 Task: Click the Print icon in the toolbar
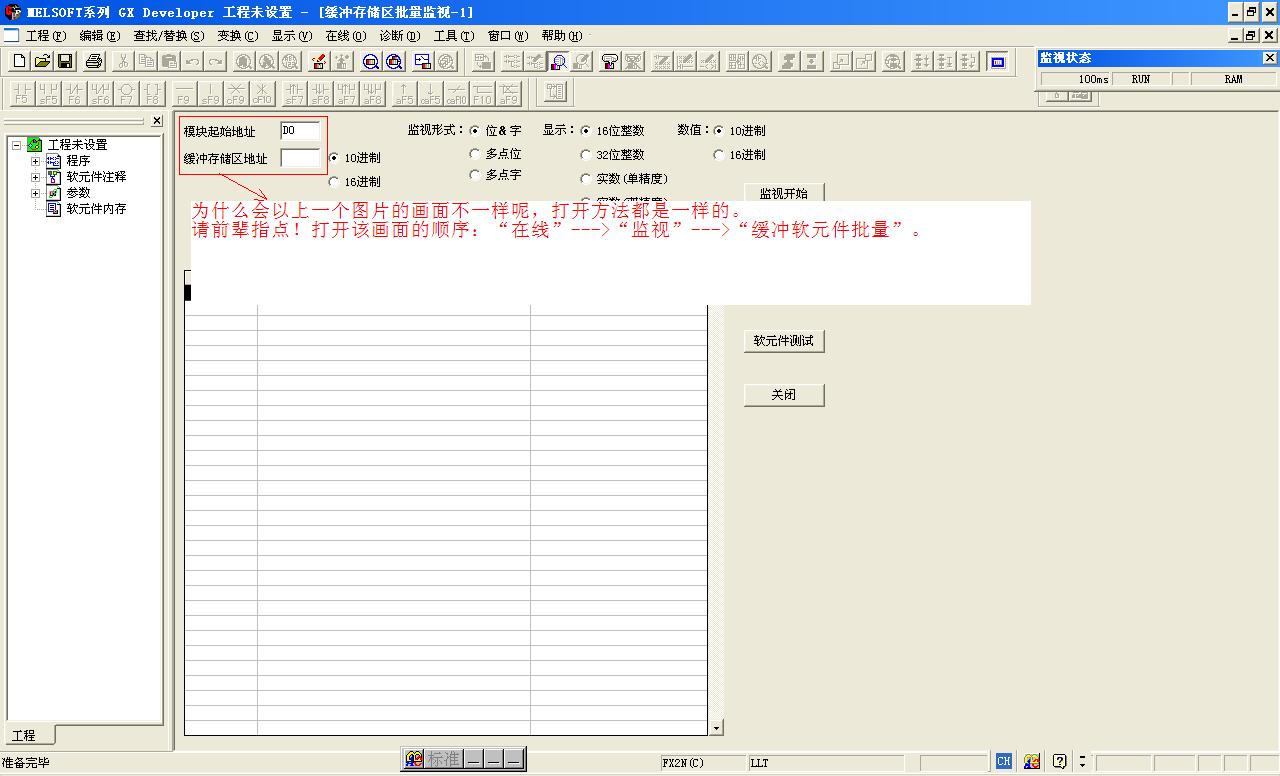[94, 62]
